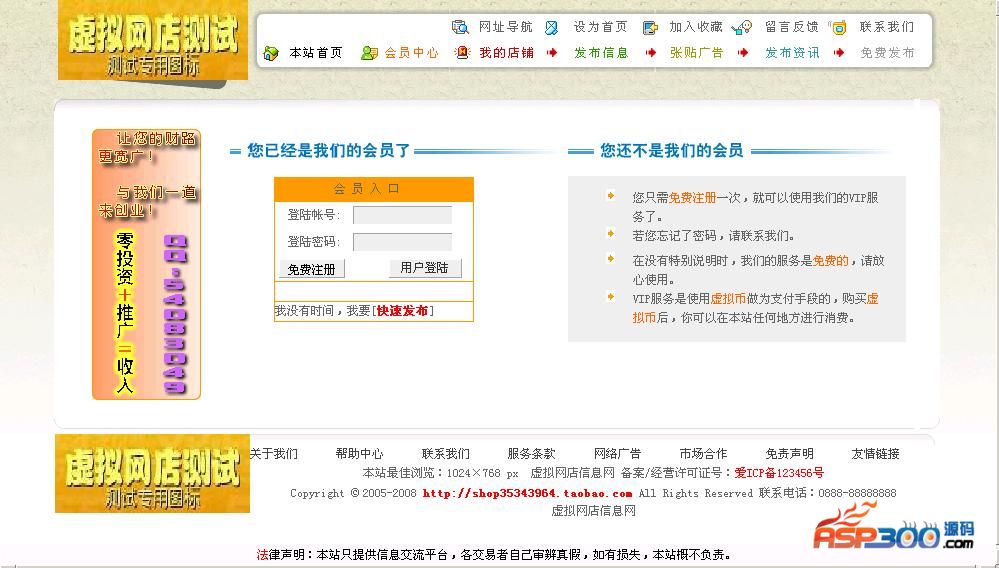The width and height of the screenshot is (999, 568).
Task: Click the 网址导航 magnifier icon
Action: 460,27
